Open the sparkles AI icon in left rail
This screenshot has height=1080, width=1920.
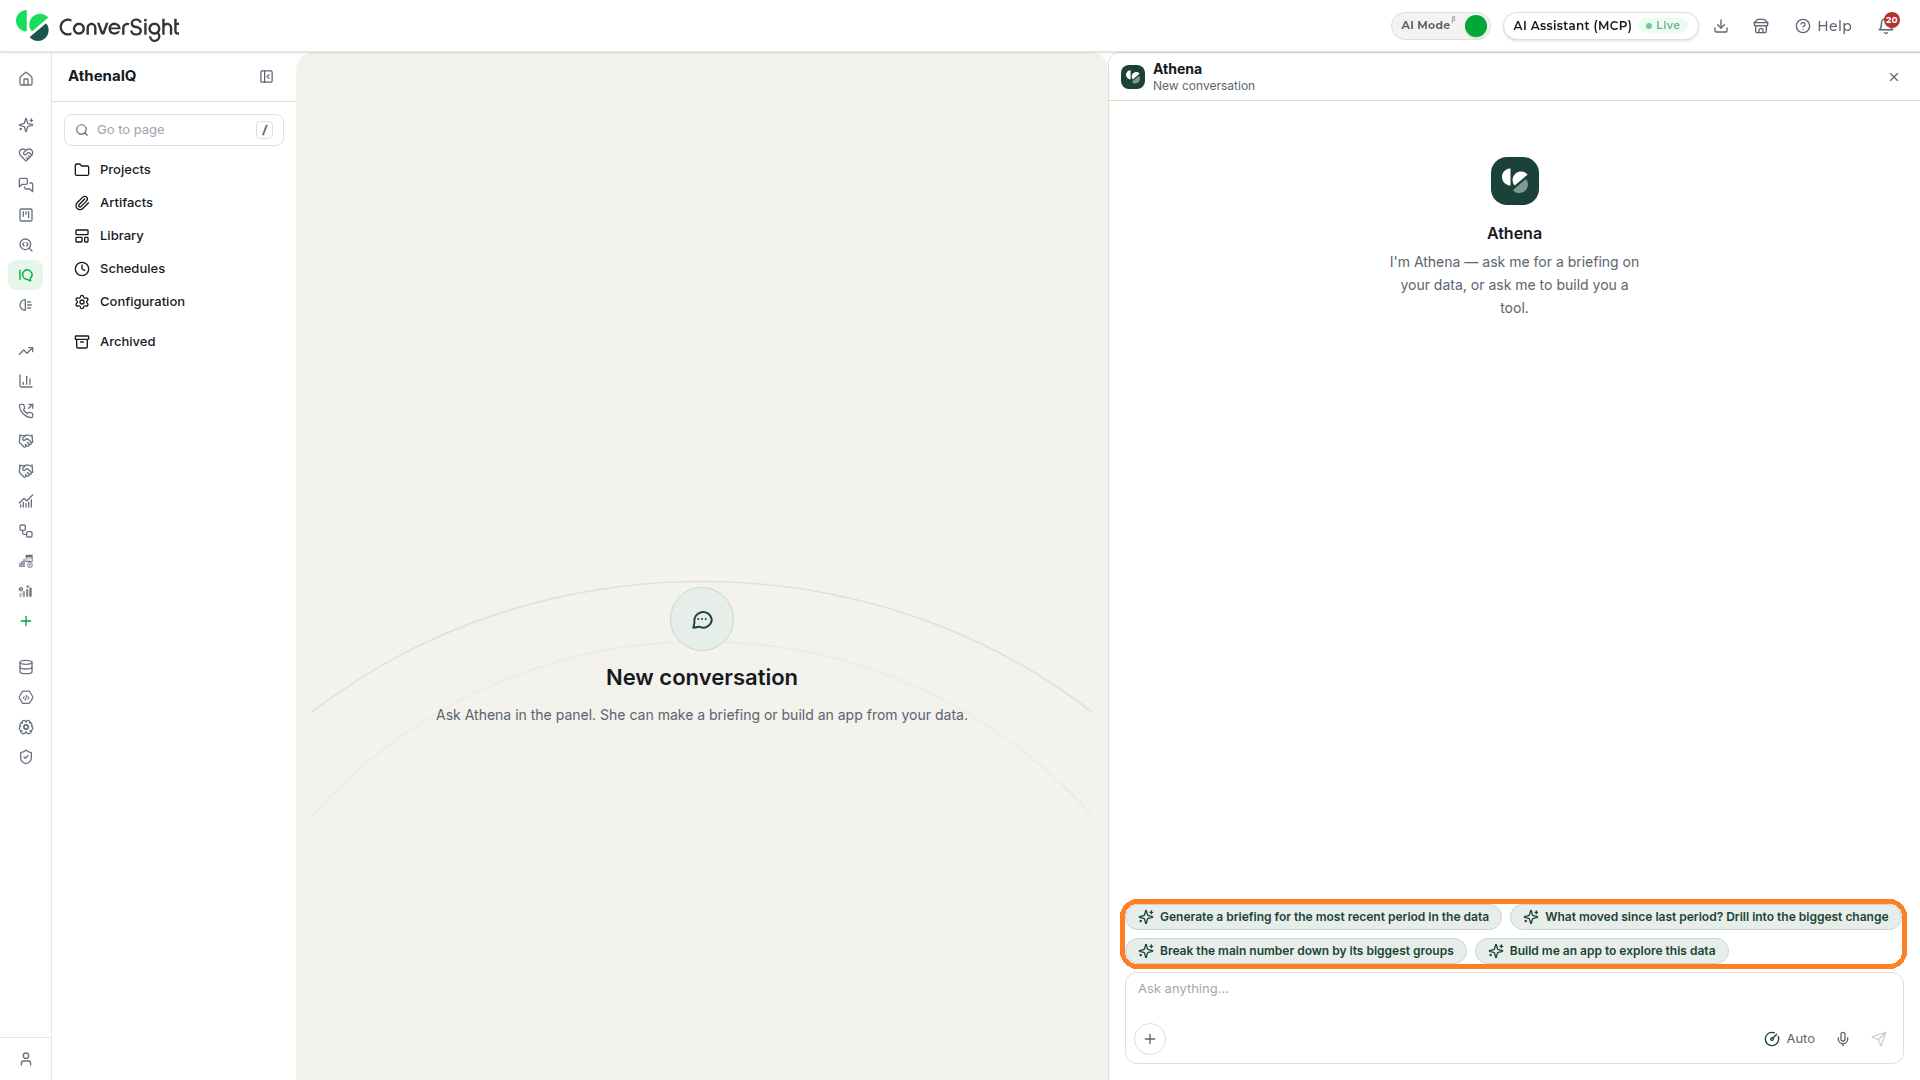point(26,125)
